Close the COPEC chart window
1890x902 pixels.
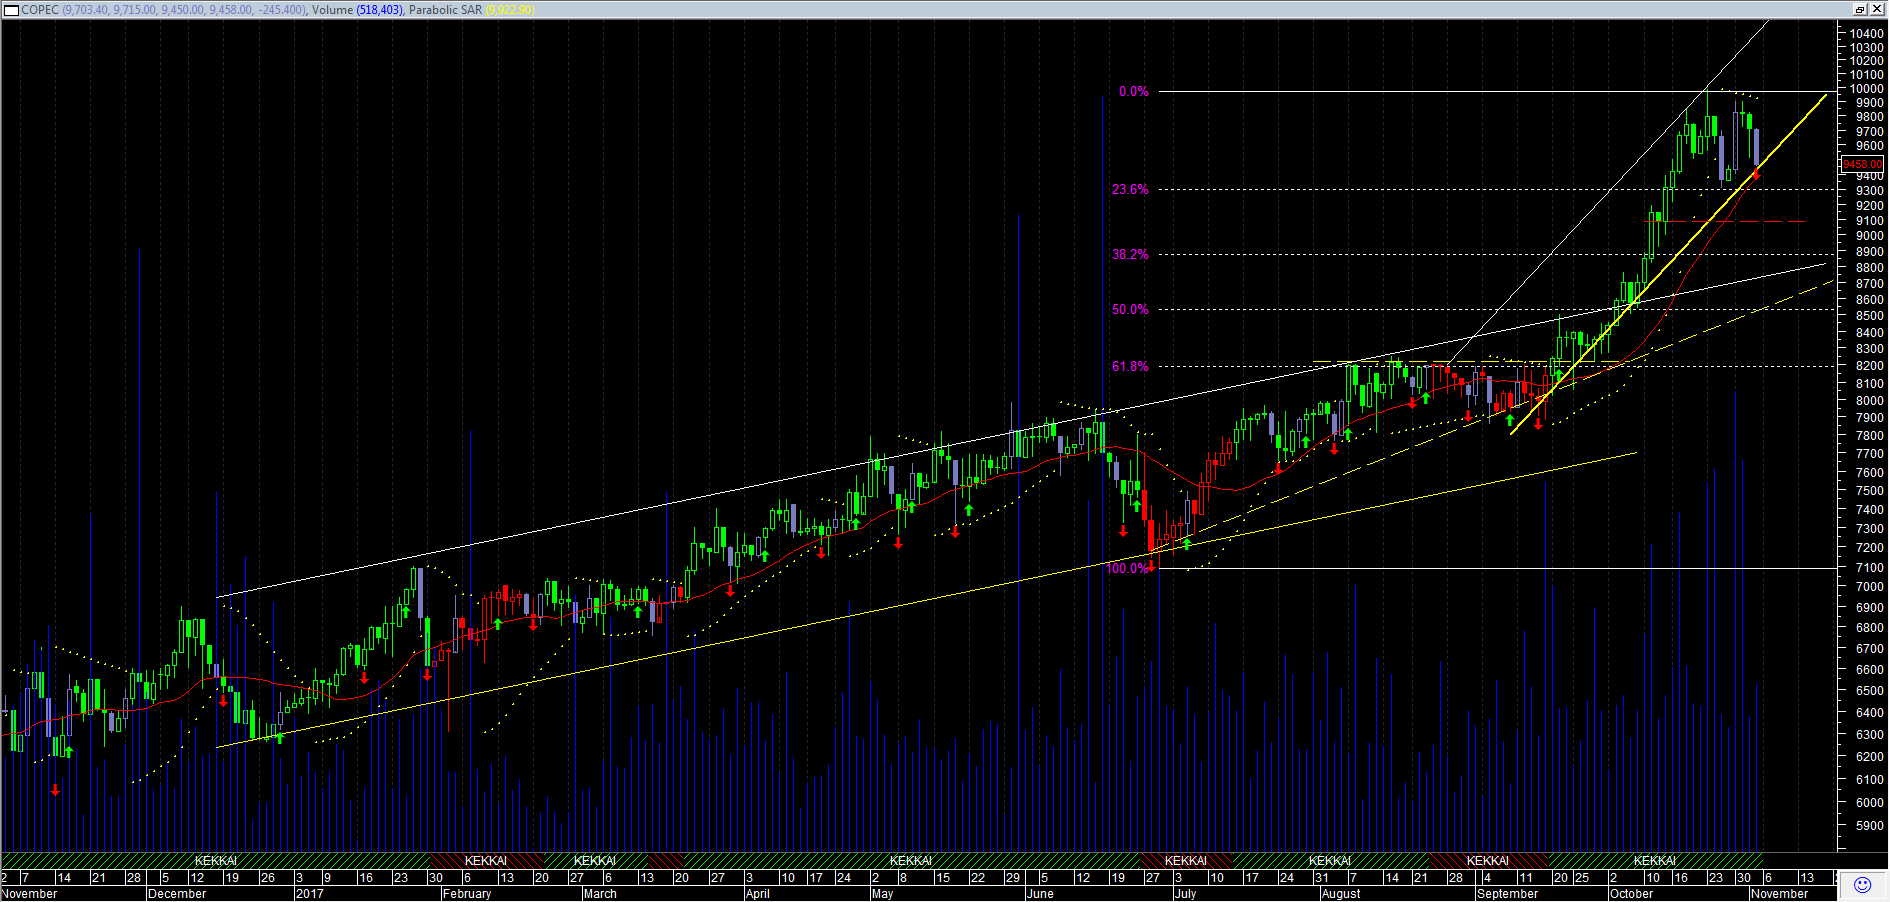[x=1877, y=9]
